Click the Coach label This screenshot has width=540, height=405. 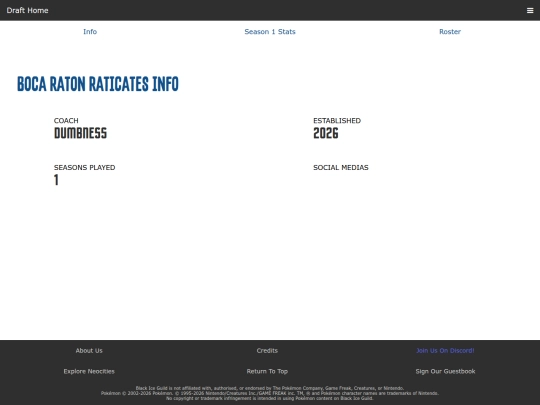point(66,121)
